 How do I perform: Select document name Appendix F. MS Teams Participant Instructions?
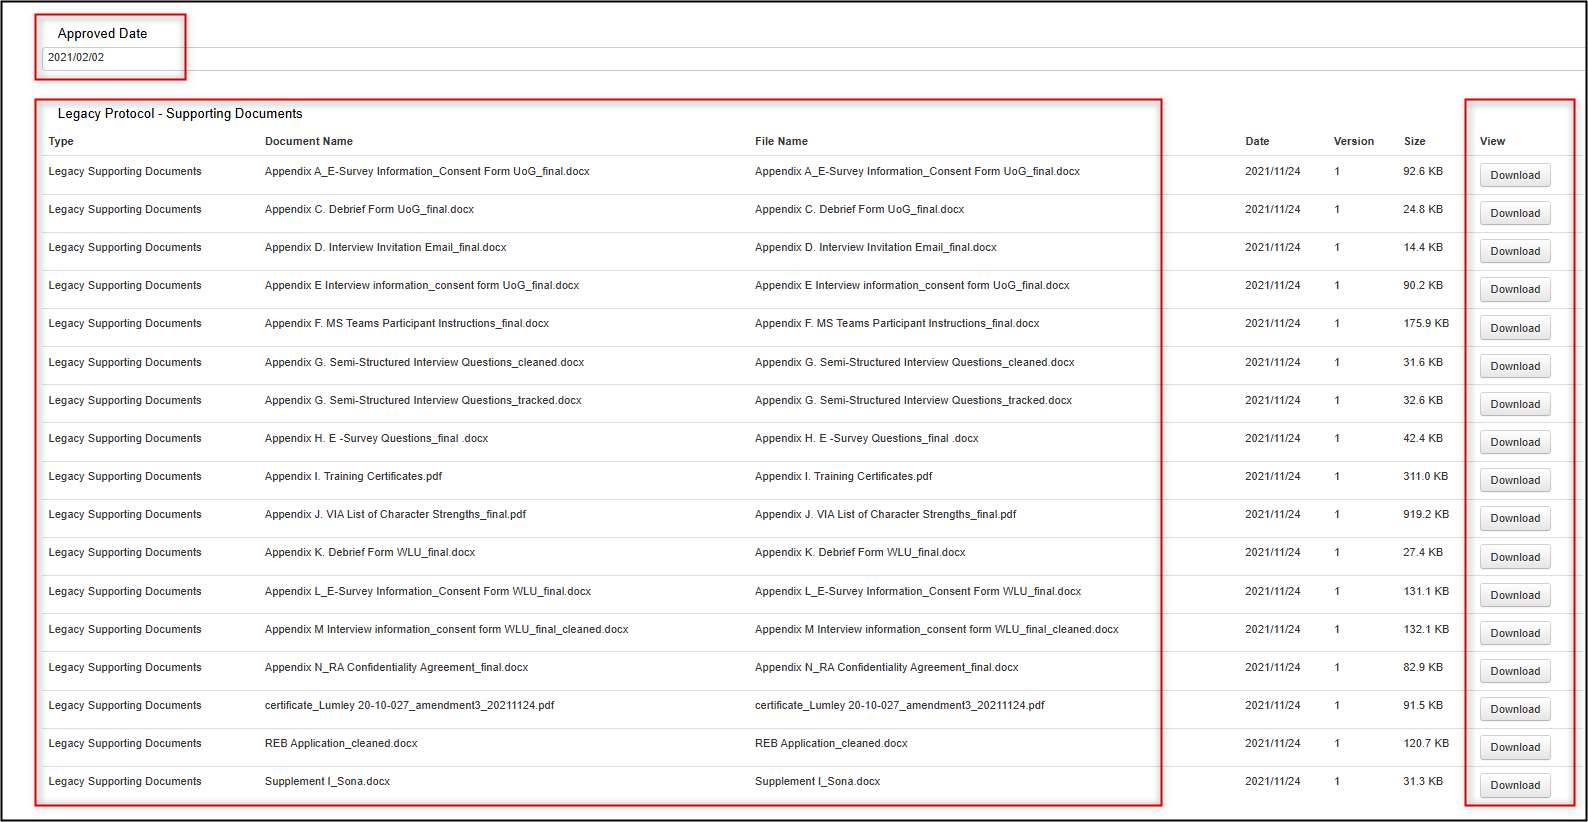coord(407,323)
